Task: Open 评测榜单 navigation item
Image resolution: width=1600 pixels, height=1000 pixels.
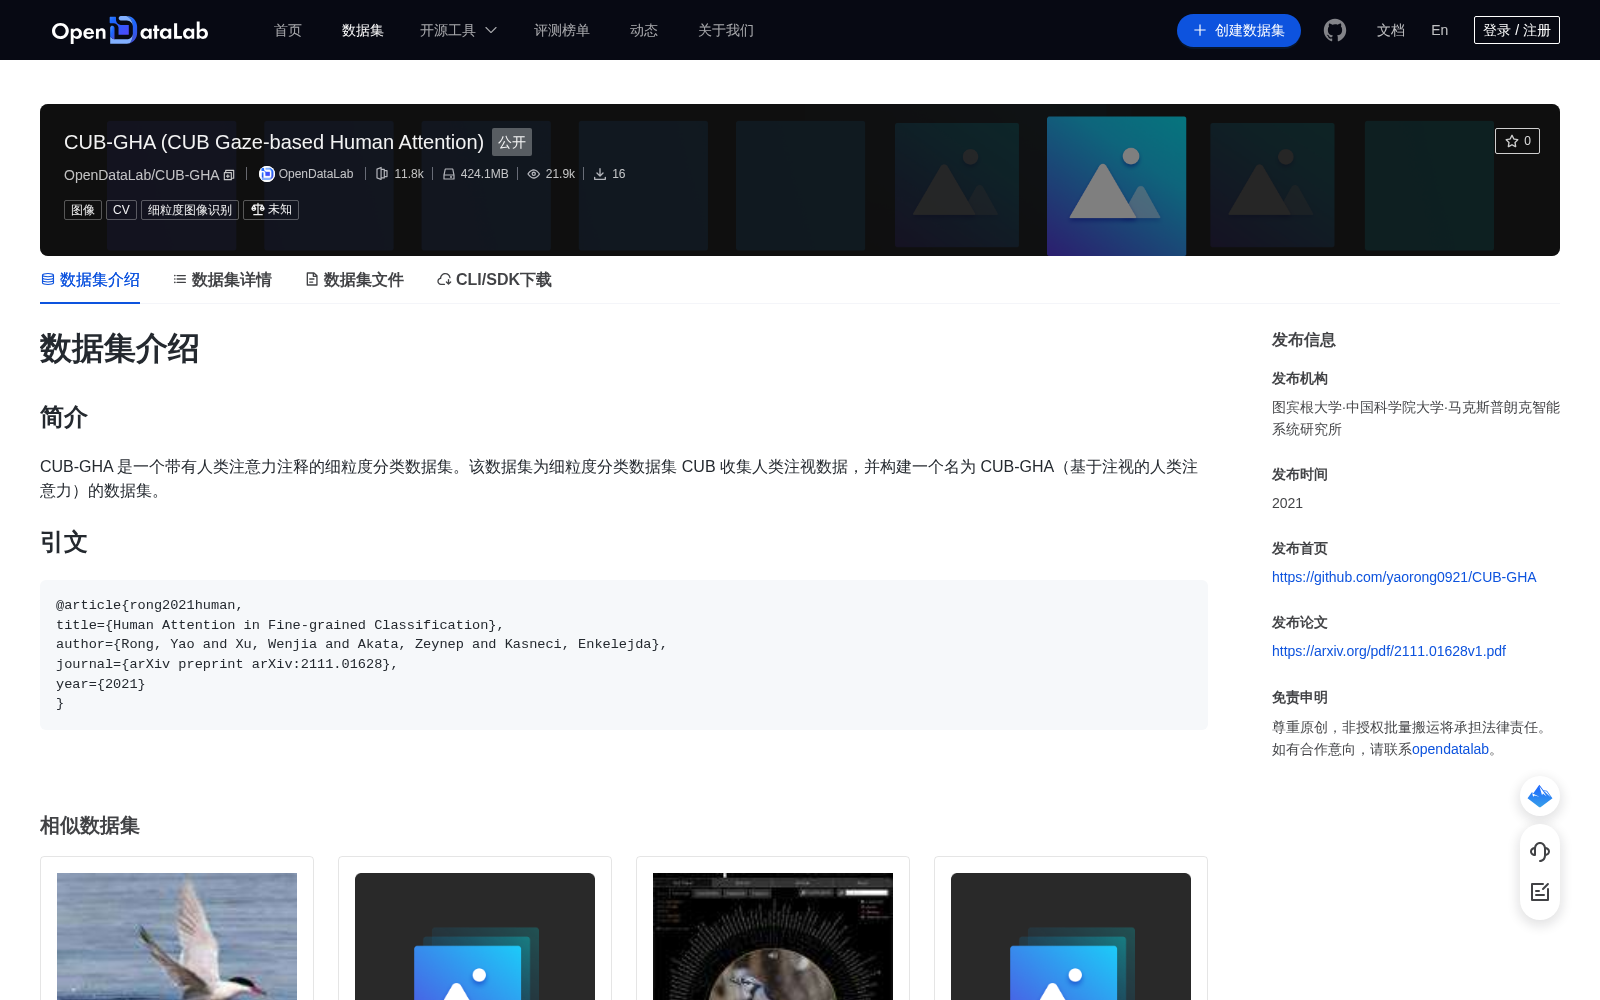Action: click(x=562, y=30)
